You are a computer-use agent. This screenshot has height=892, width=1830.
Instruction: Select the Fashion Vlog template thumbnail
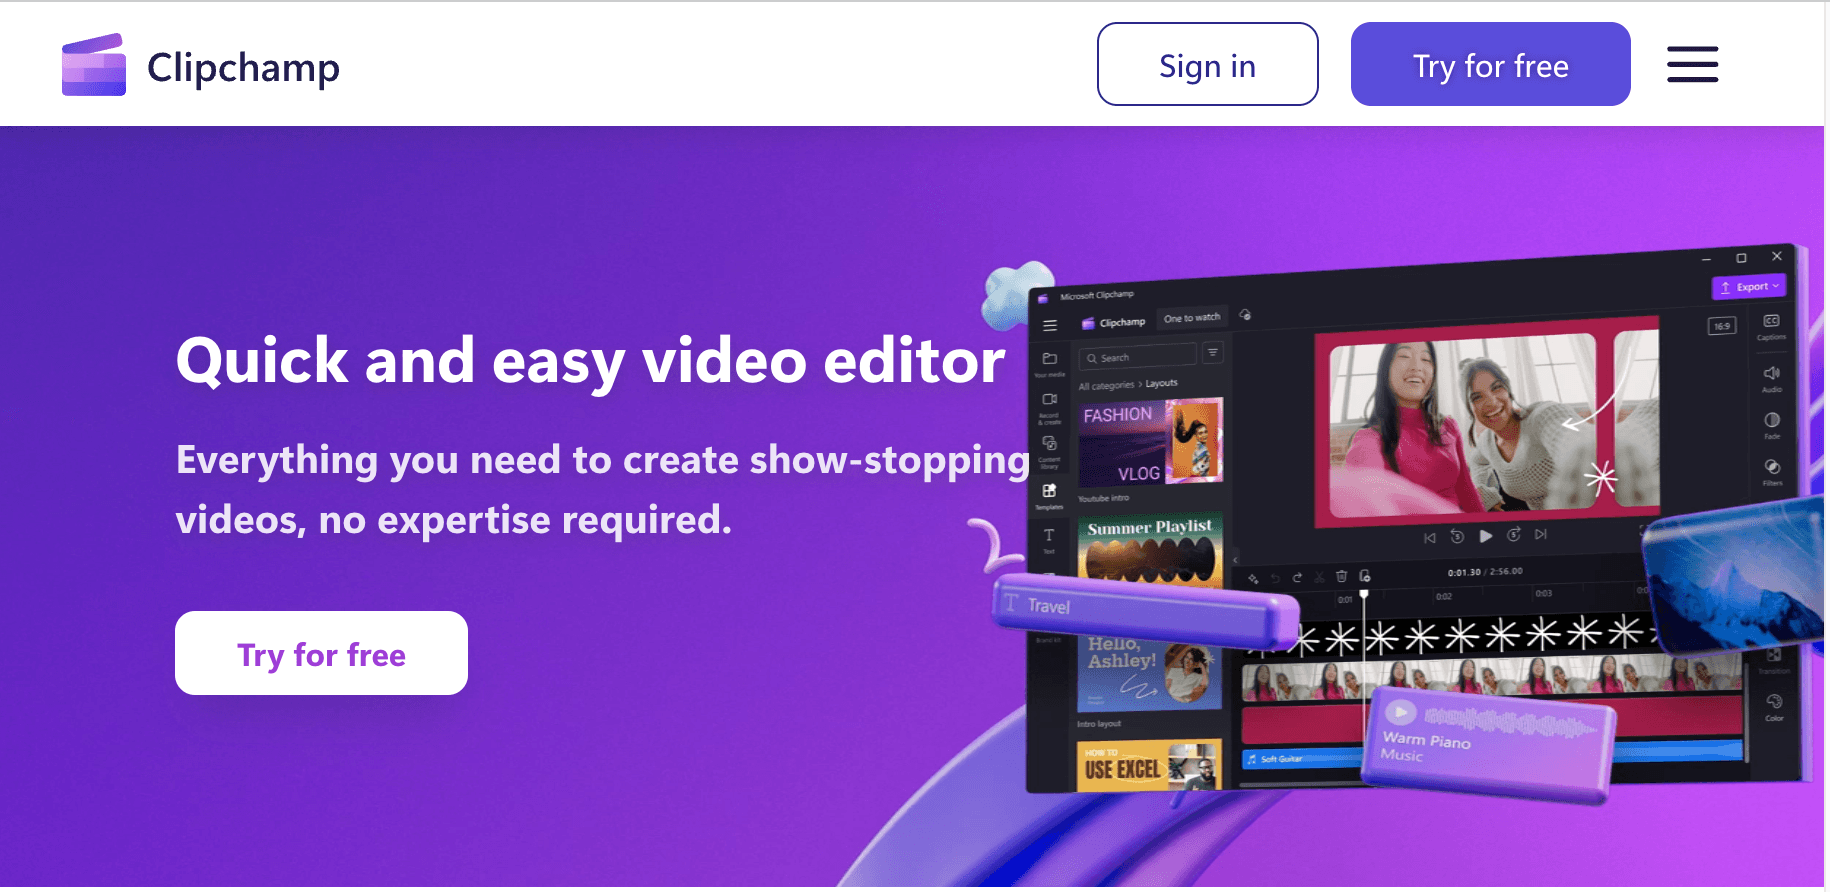tap(1150, 442)
